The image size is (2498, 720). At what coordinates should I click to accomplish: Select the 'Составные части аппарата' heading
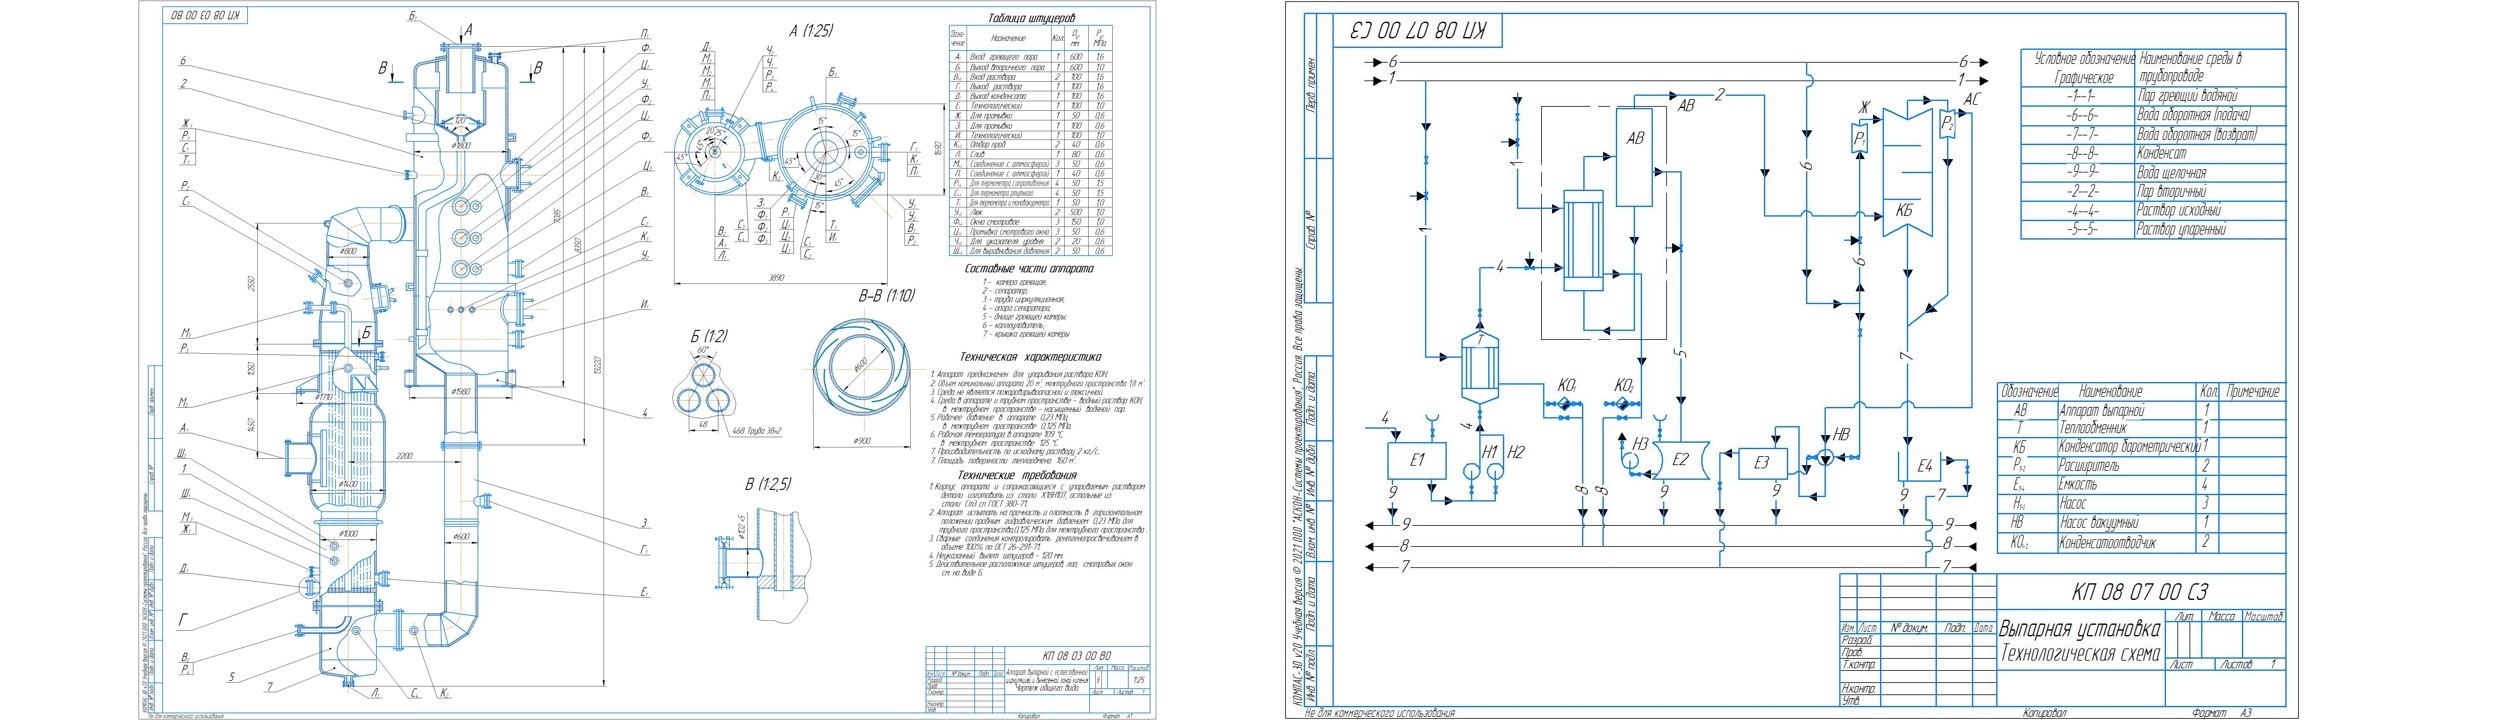[x=1028, y=269]
